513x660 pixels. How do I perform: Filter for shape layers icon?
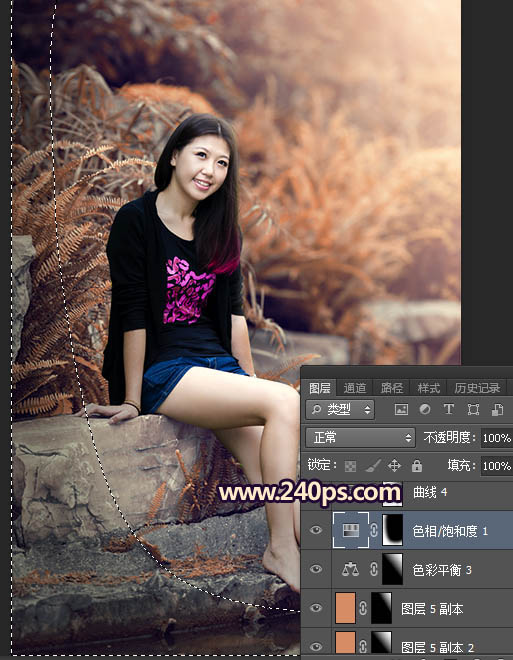point(473,410)
